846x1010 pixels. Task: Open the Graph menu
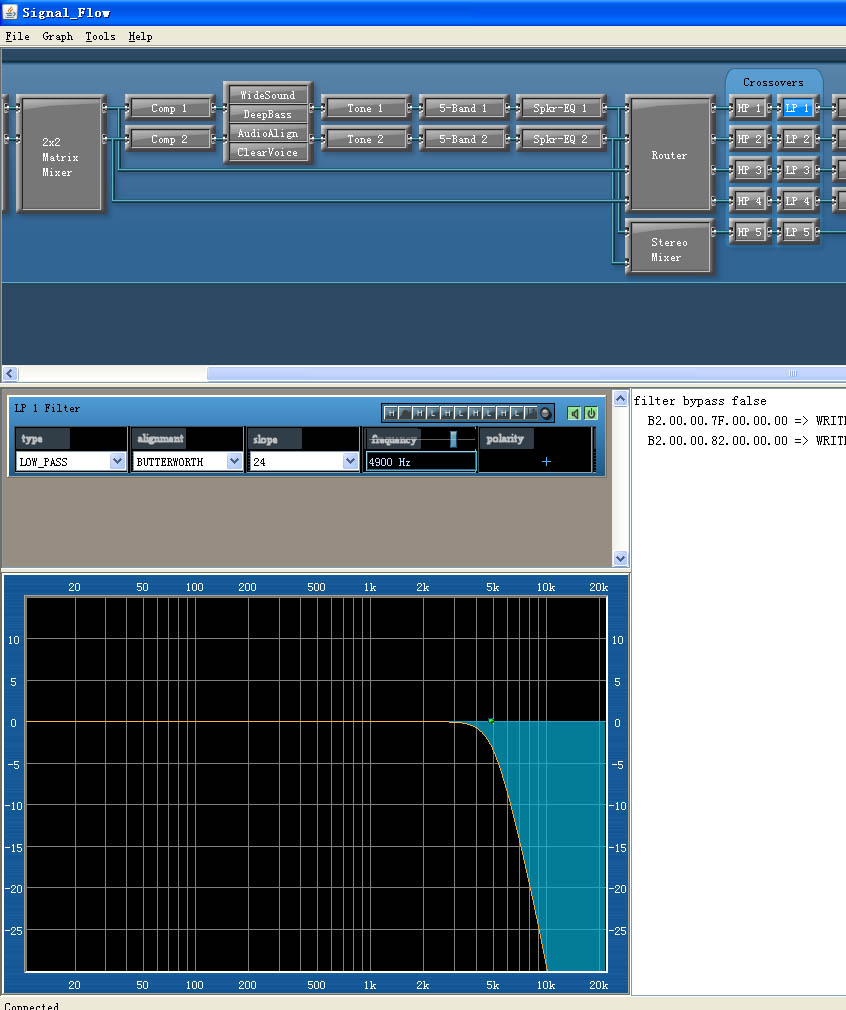click(57, 37)
